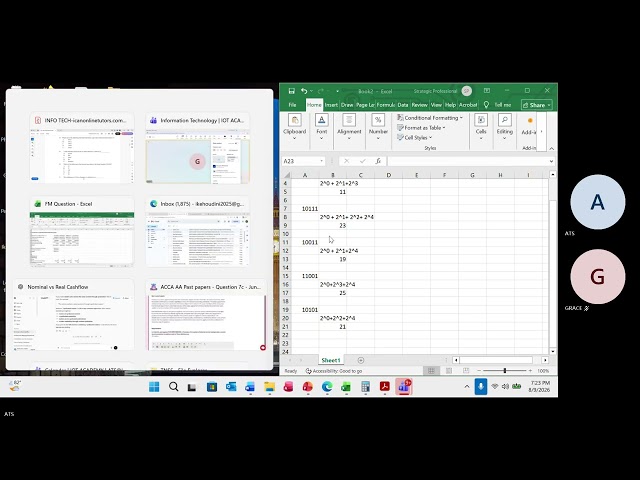Open the Windows Start menu
The height and width of the screenshot is (480, 640).
154,386
